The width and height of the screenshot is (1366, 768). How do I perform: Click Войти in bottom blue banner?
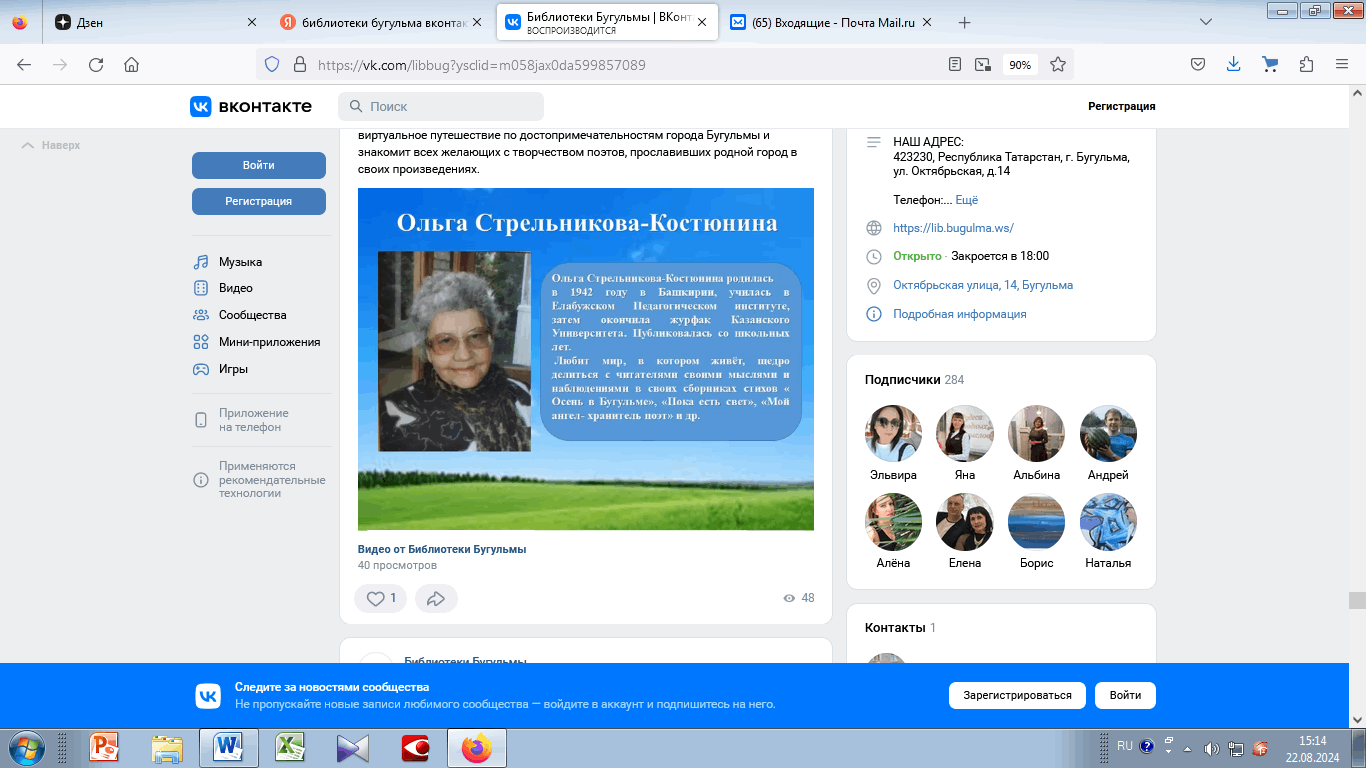click(x=1125, y=695)
